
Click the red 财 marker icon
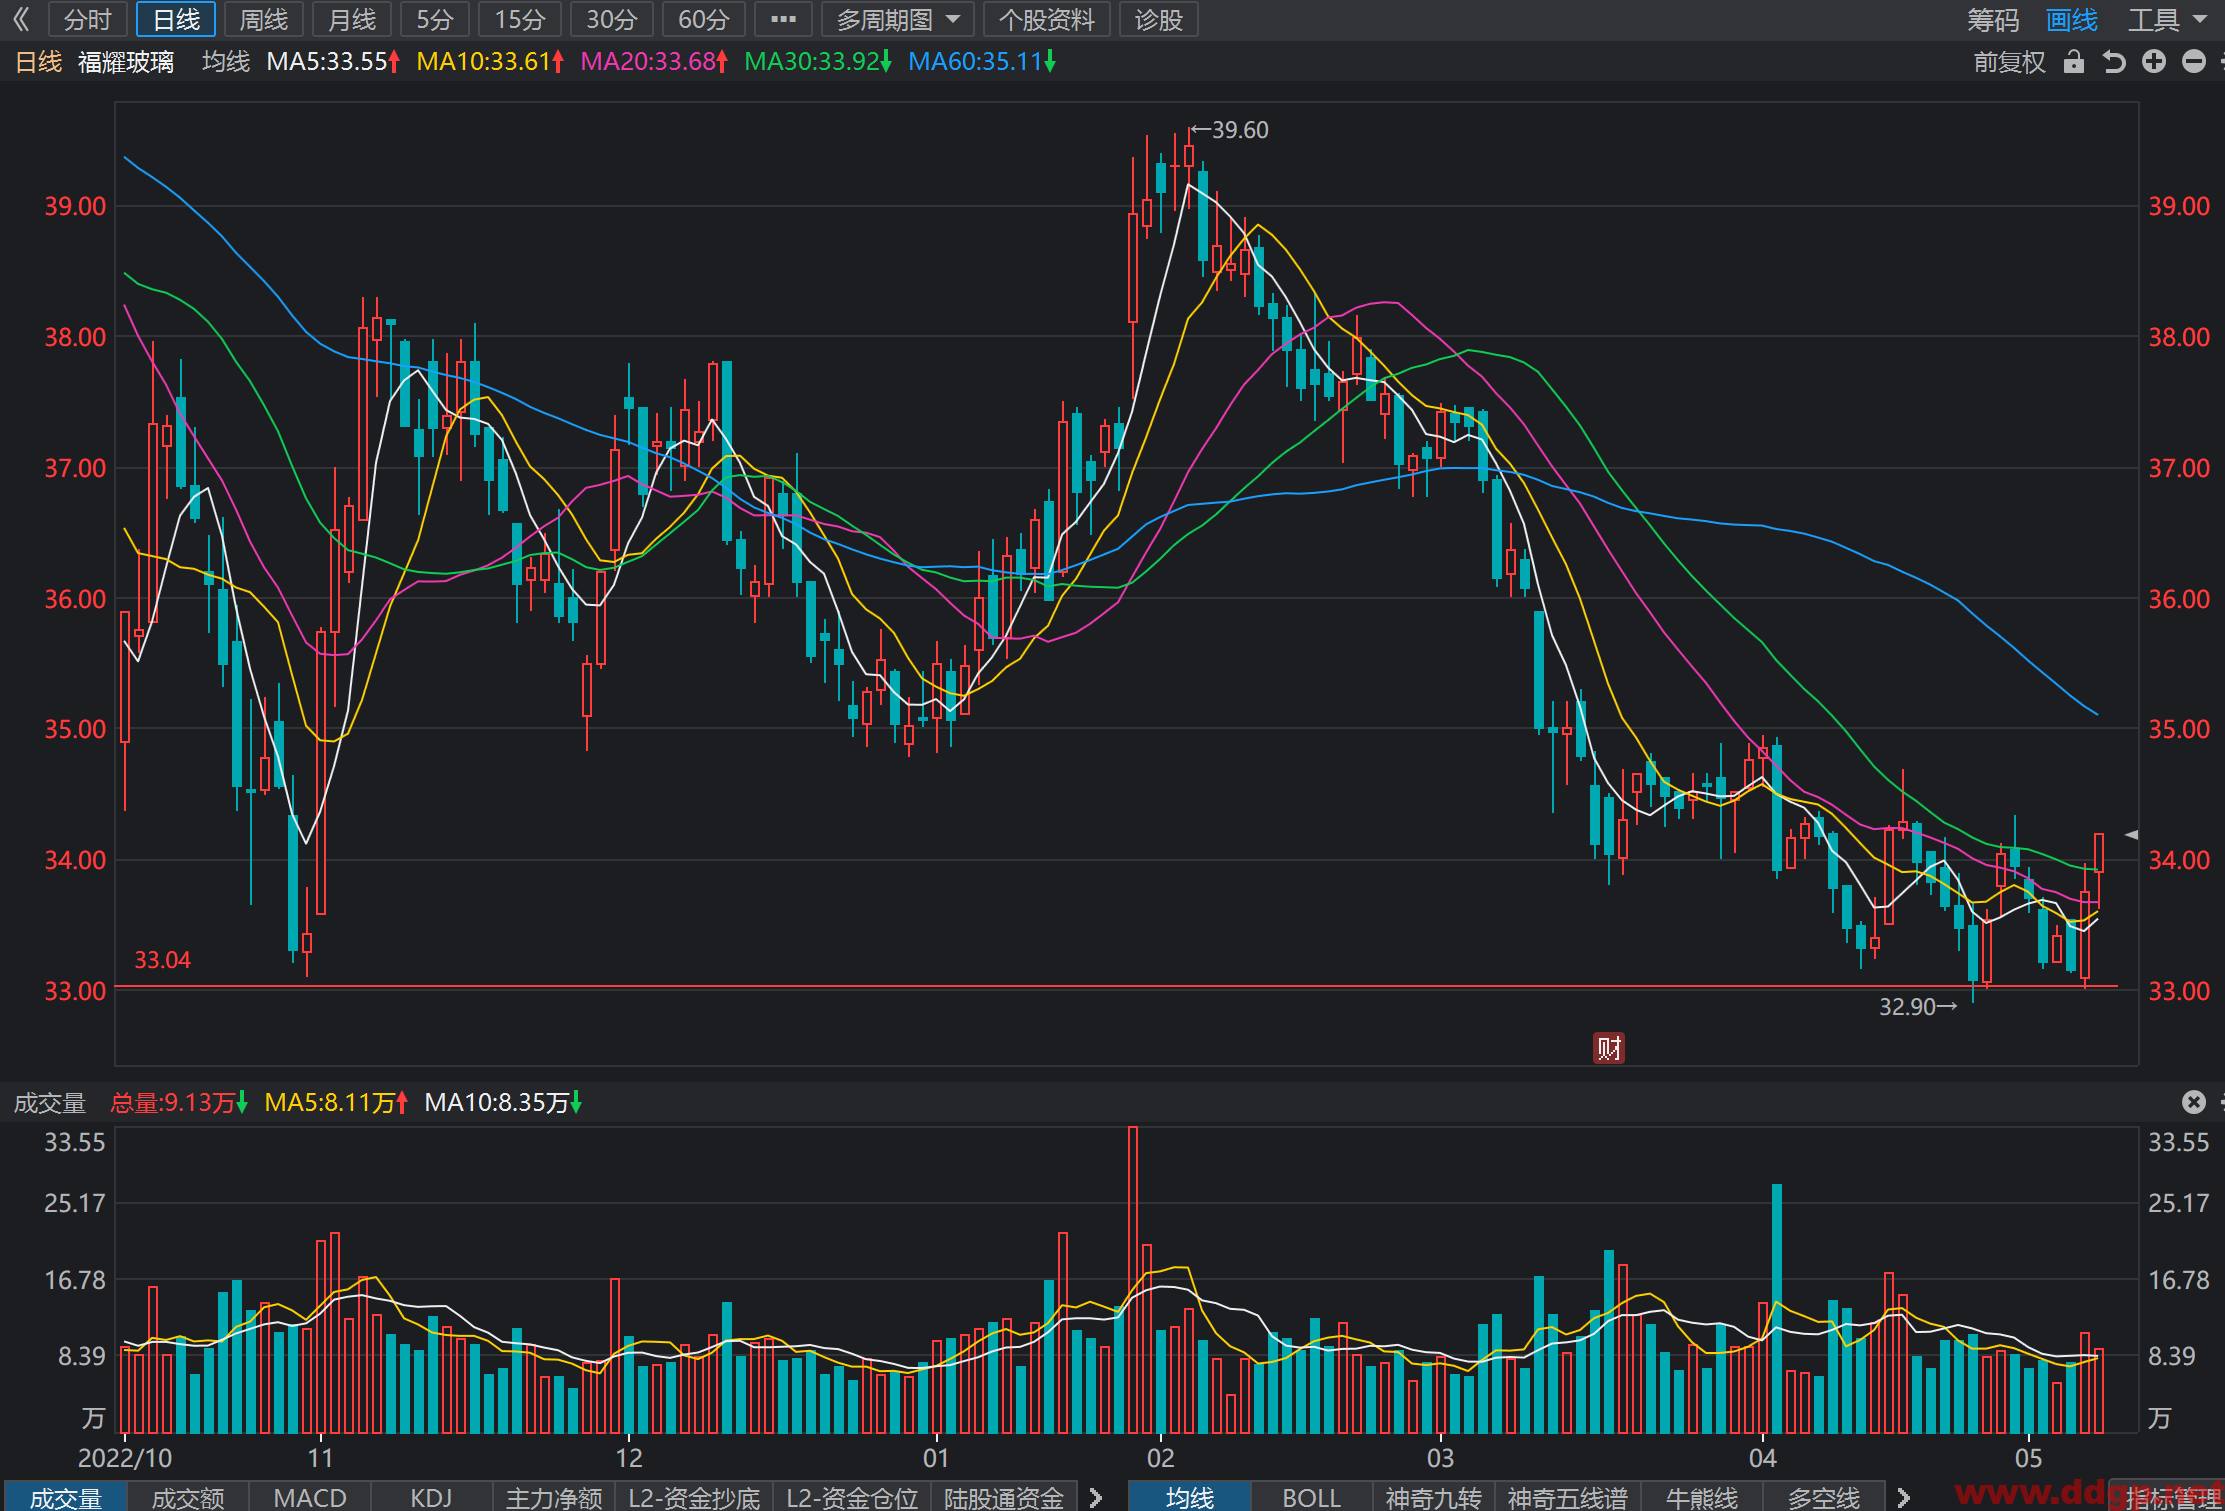(x=1609, y=1048)
